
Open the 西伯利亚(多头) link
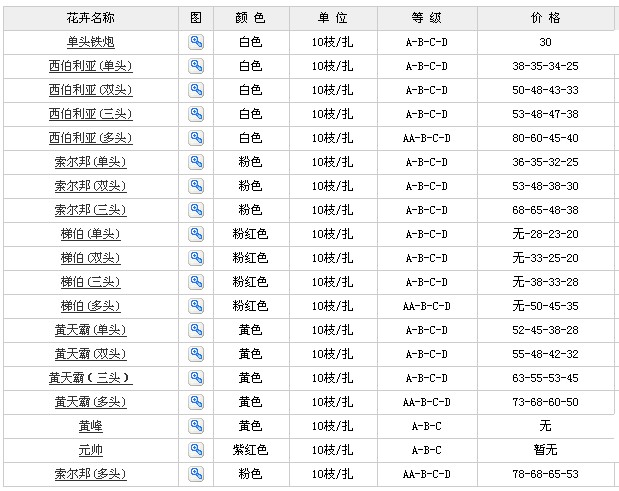tap(90, 138)
